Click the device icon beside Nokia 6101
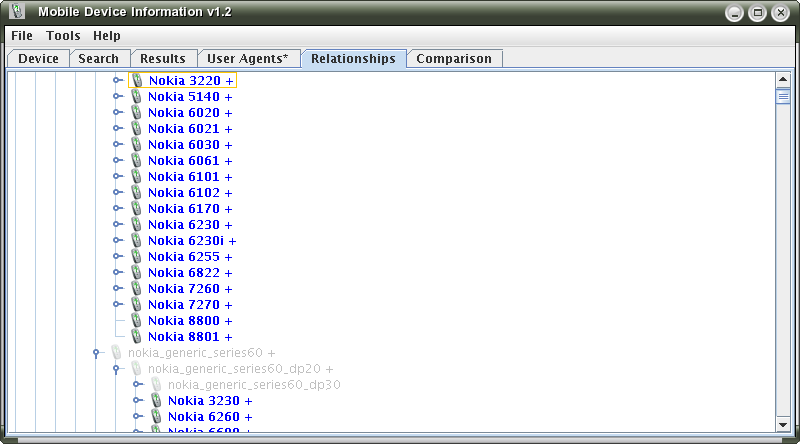The height and width of the screenshot is (444, 800). tap(137, 177)
